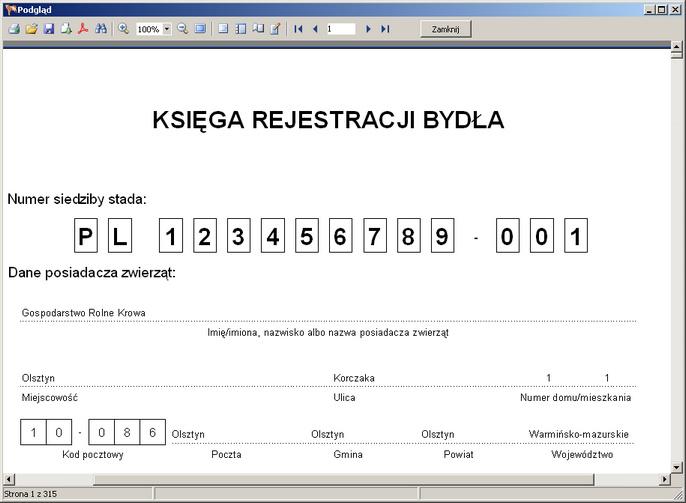The height and width of the screenshot is (503, 686).
Task: Switch to full screen view icon
Action: tap(200, 29)
